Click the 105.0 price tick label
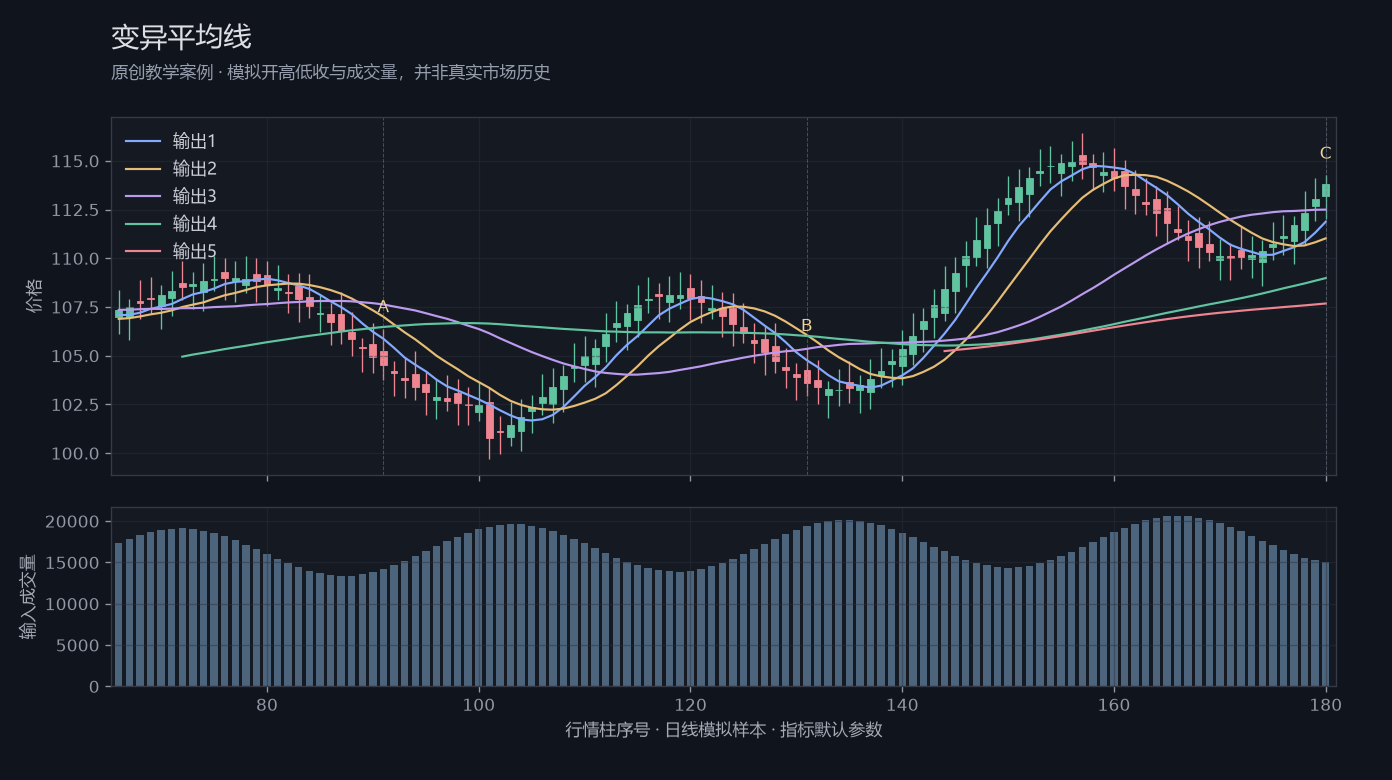Screen dimensions: 1392x780 point(75,357)
